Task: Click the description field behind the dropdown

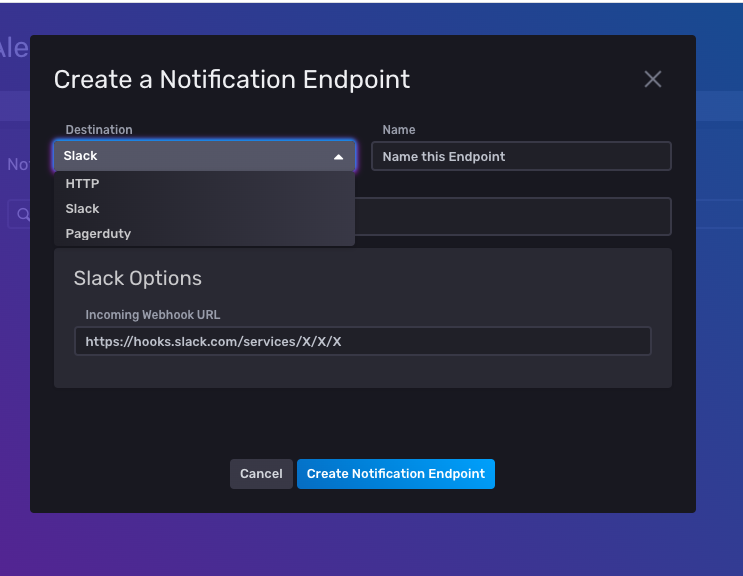Action: pos(513,216)
